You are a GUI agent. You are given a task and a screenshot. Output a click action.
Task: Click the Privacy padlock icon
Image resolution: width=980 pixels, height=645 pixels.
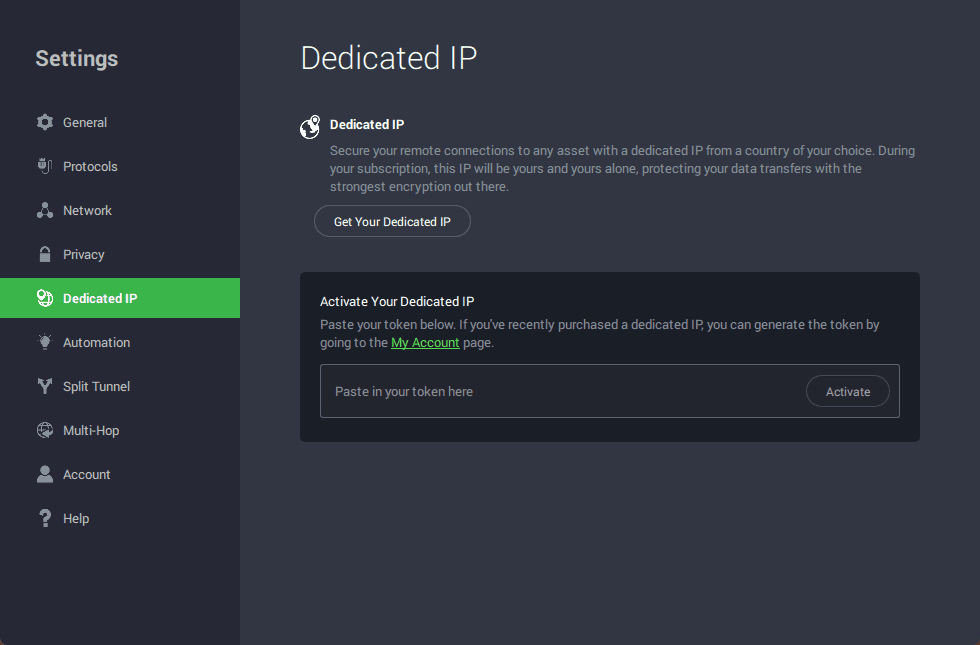click(x=44, y=254)
